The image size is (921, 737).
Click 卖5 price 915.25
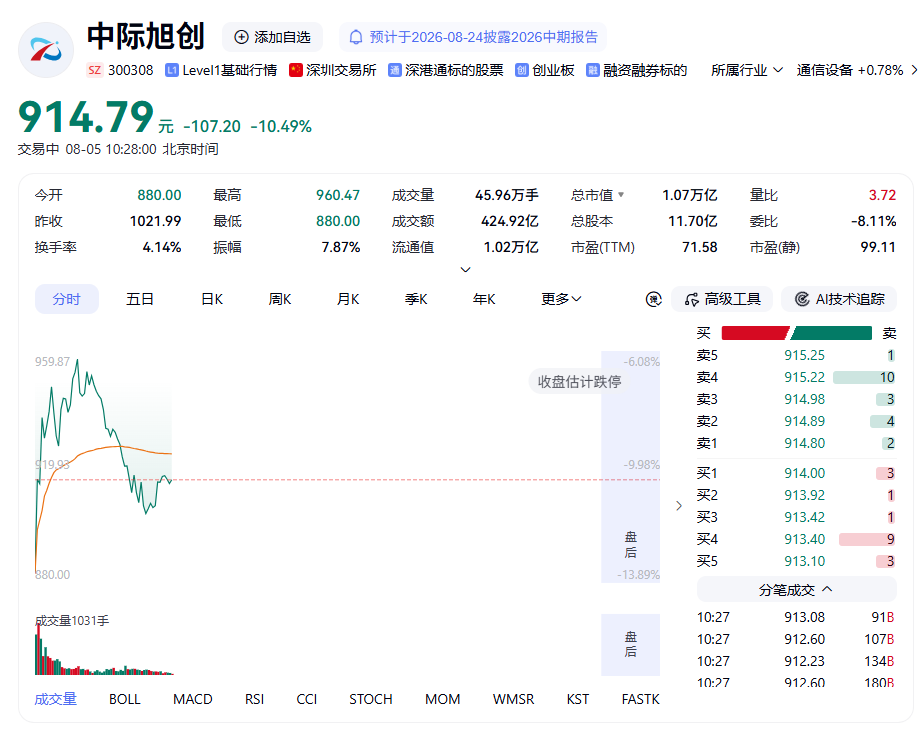(x=804, y=355)
